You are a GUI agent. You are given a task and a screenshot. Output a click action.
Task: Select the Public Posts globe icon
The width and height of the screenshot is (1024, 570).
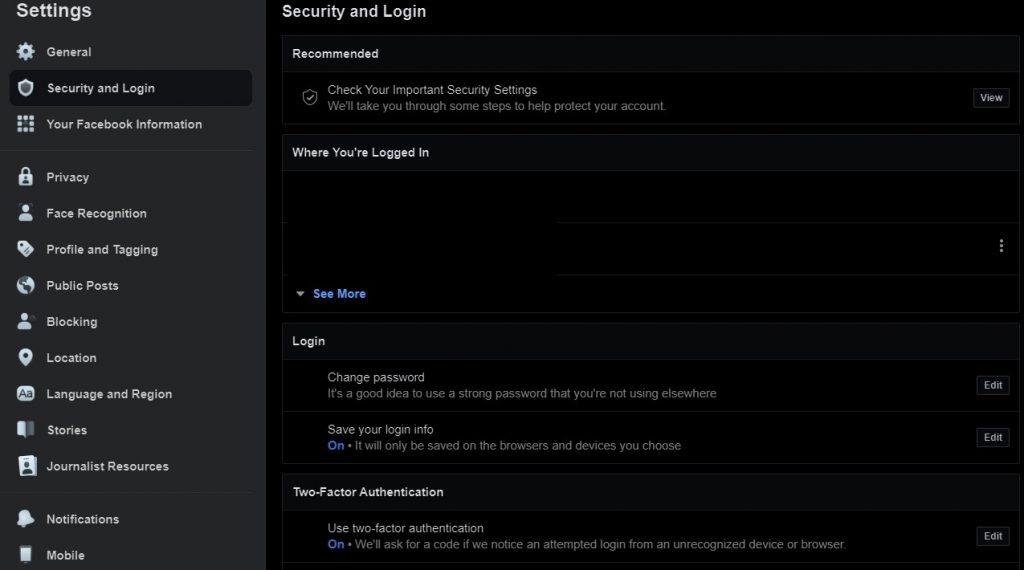[x=25, y=285]
